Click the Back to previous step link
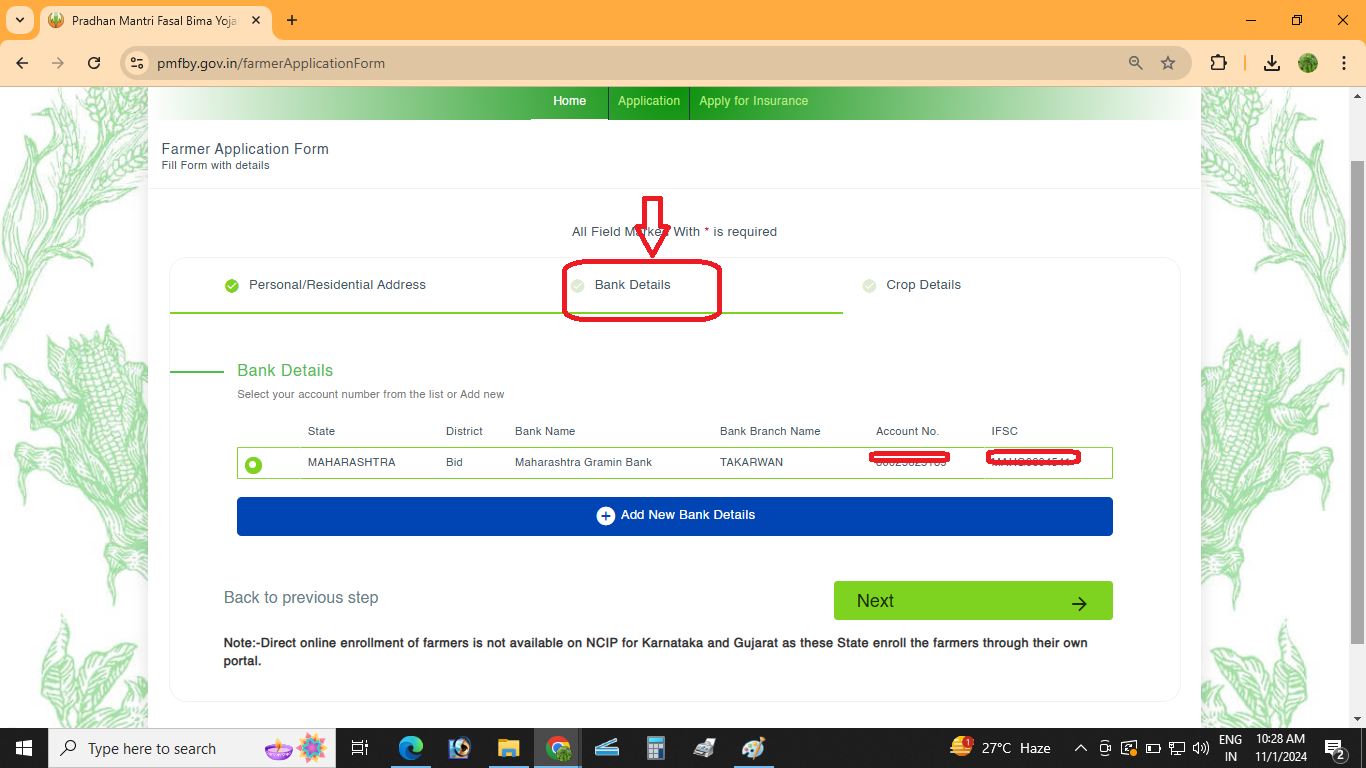The image size is (1366, 768). point(300,597)
